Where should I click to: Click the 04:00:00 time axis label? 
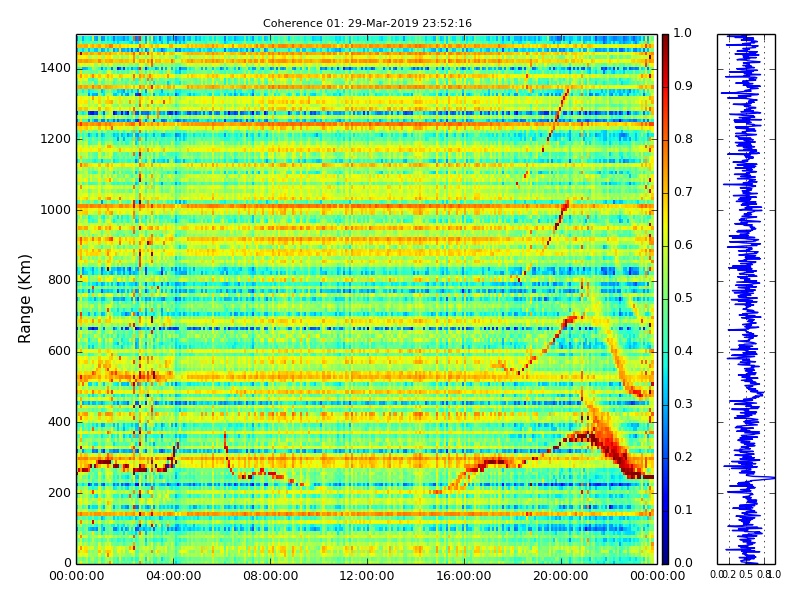click(x=173, y=576)
